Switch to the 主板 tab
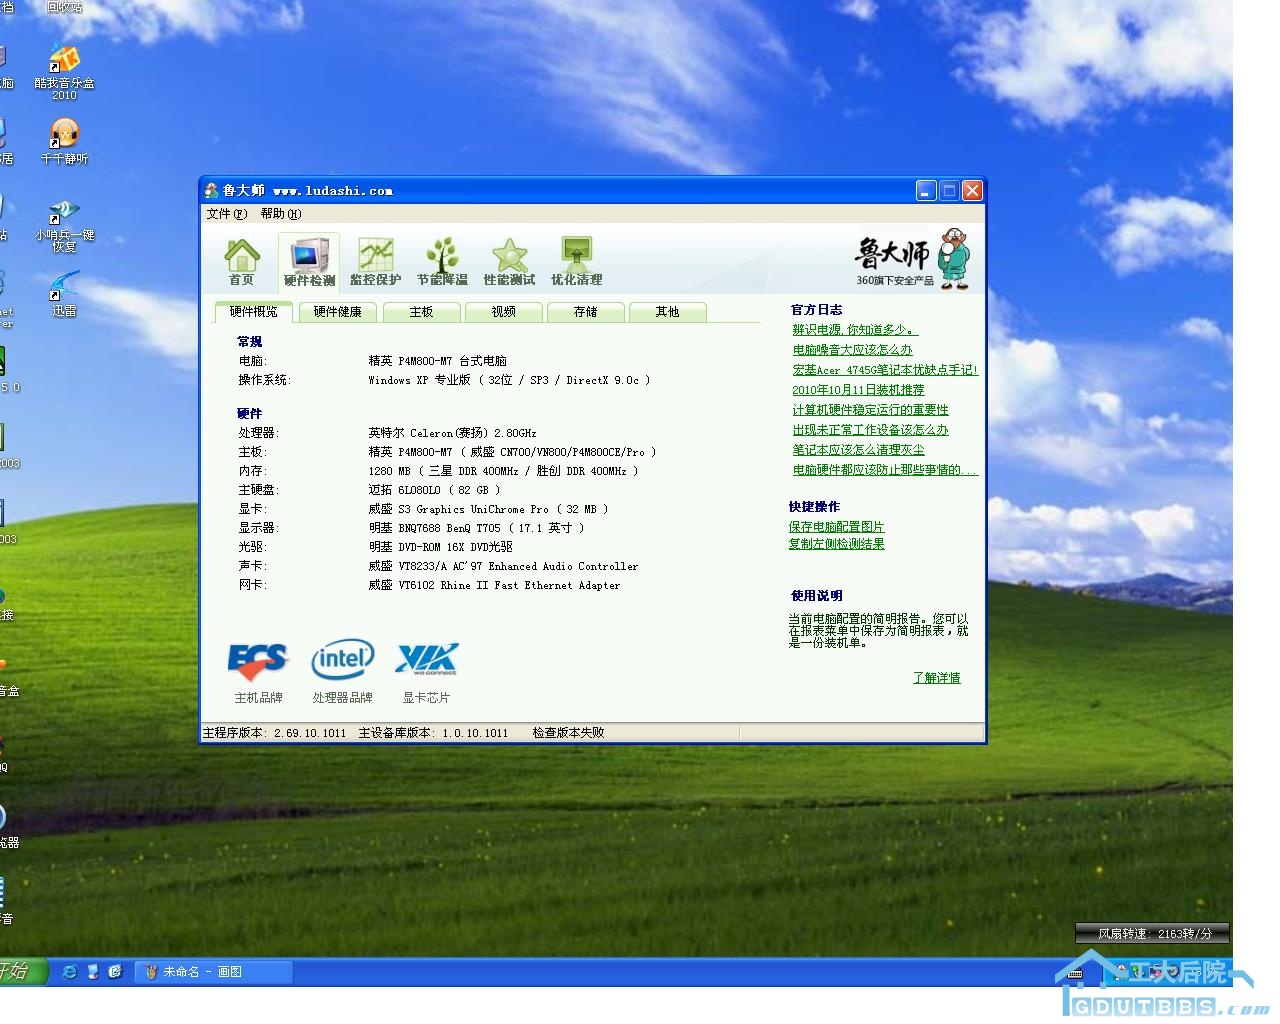 [x=421, y=312]
